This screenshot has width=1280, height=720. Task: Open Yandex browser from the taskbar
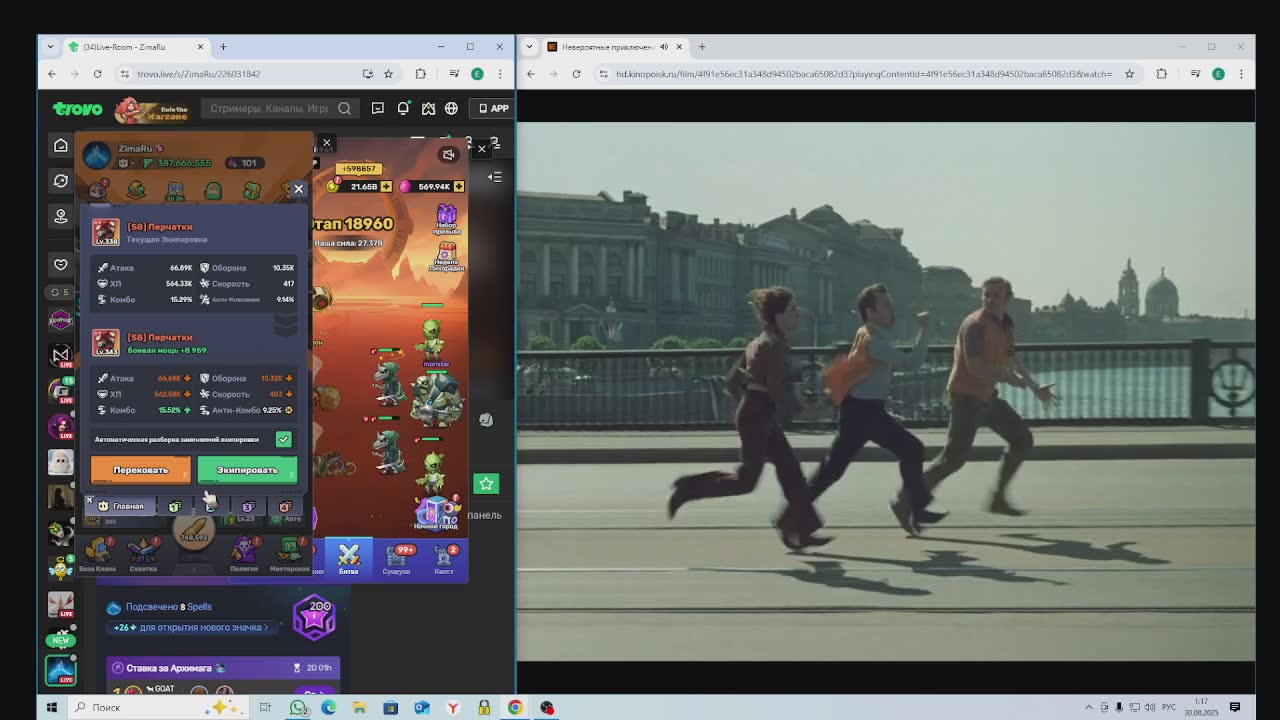453,707
